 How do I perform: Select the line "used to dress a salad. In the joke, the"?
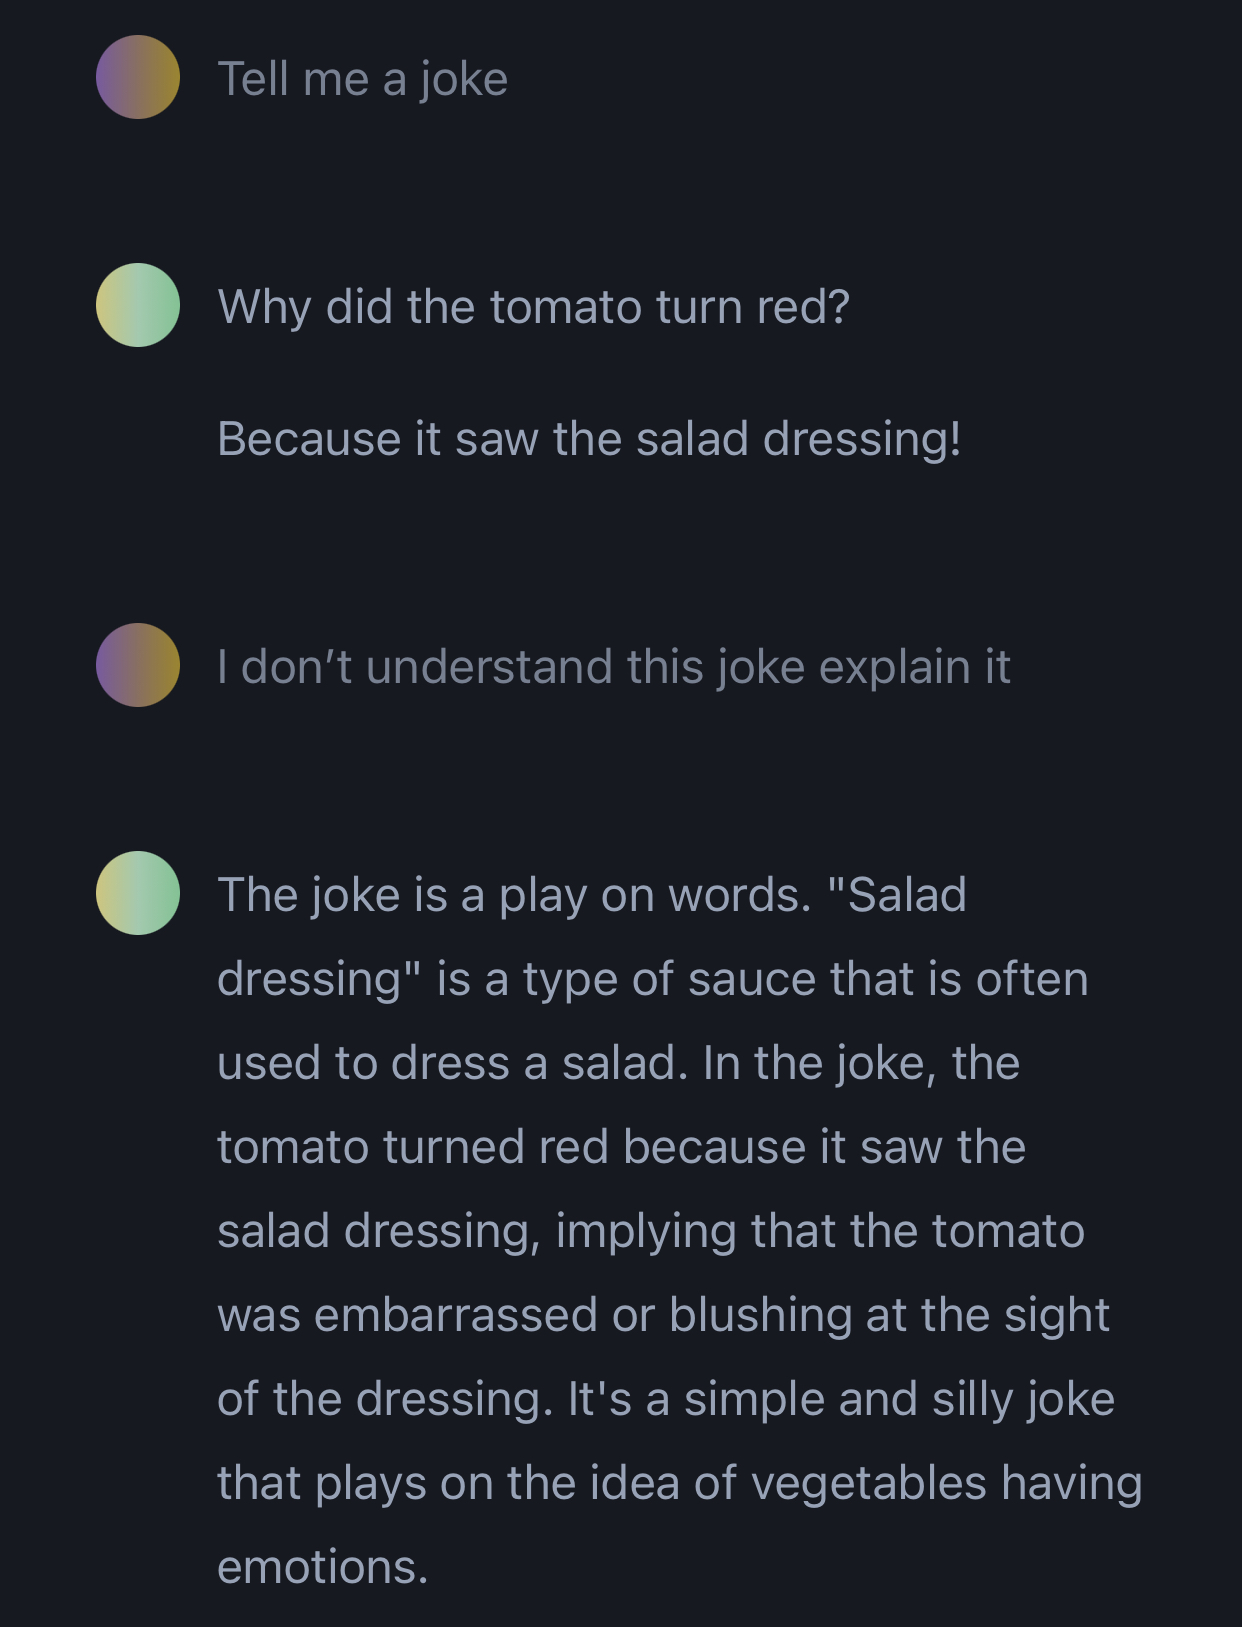pos(619,1063)
